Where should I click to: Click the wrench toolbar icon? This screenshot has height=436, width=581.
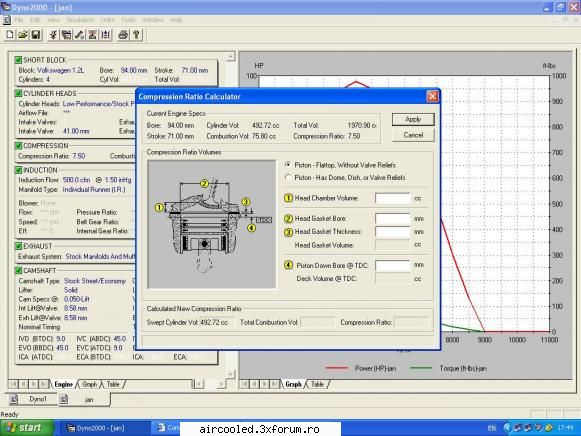click(x=79, y=35)
